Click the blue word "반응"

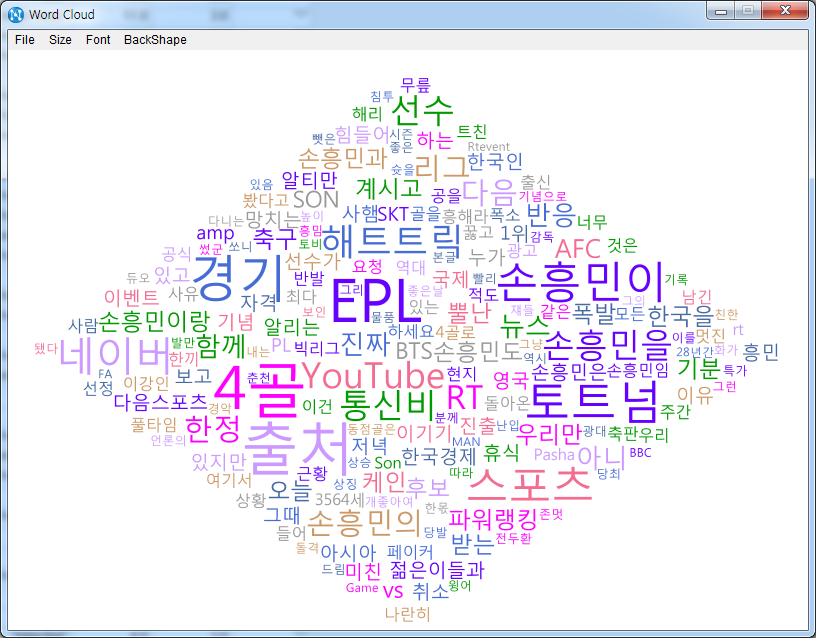point(550,214)
